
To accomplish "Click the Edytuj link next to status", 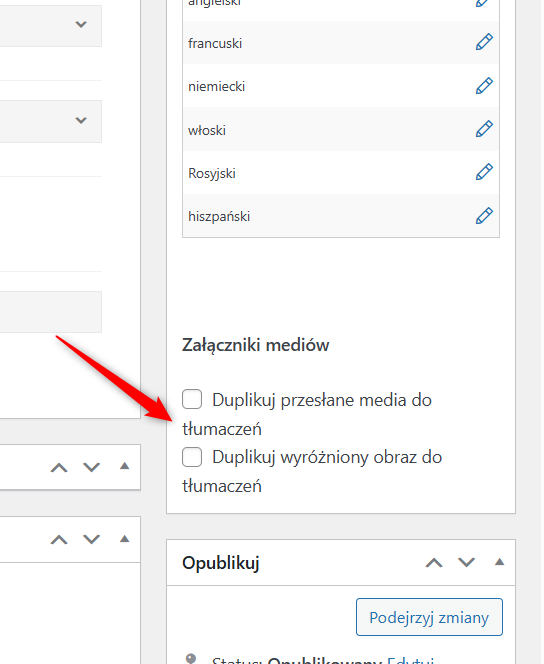I will point(411,661).
